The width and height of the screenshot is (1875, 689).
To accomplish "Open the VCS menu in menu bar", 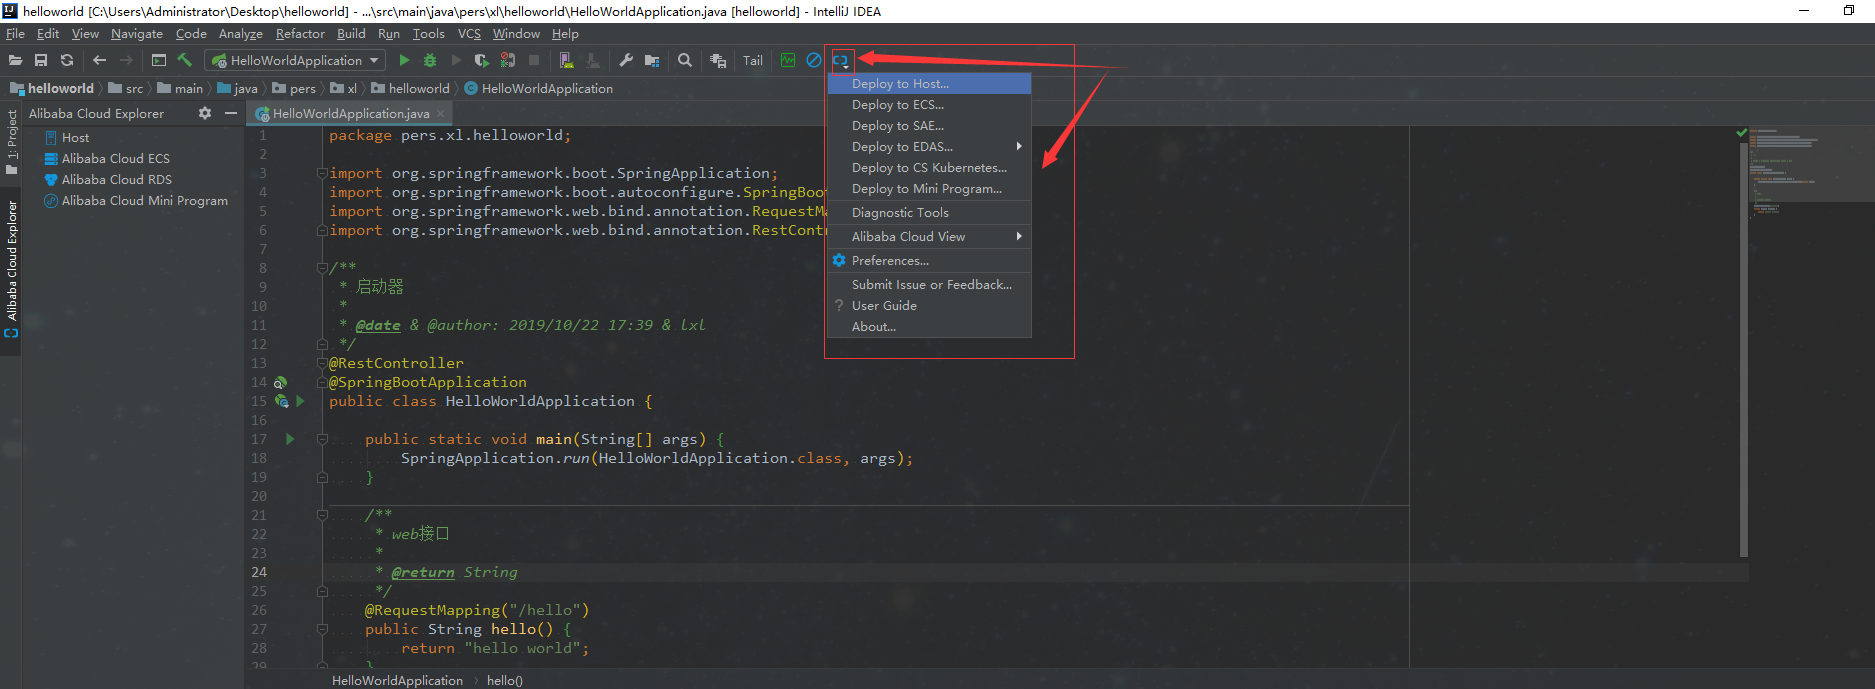I will pos(469,33).
